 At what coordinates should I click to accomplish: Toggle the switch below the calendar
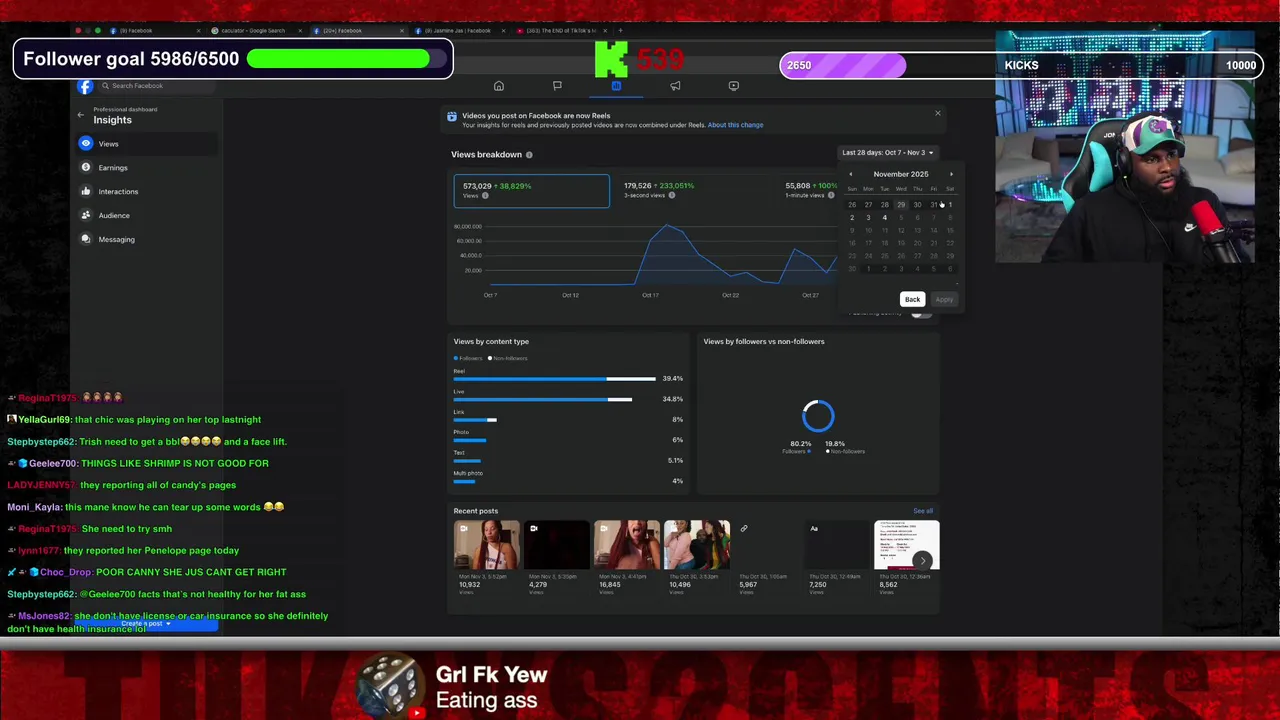coord(921,314)
